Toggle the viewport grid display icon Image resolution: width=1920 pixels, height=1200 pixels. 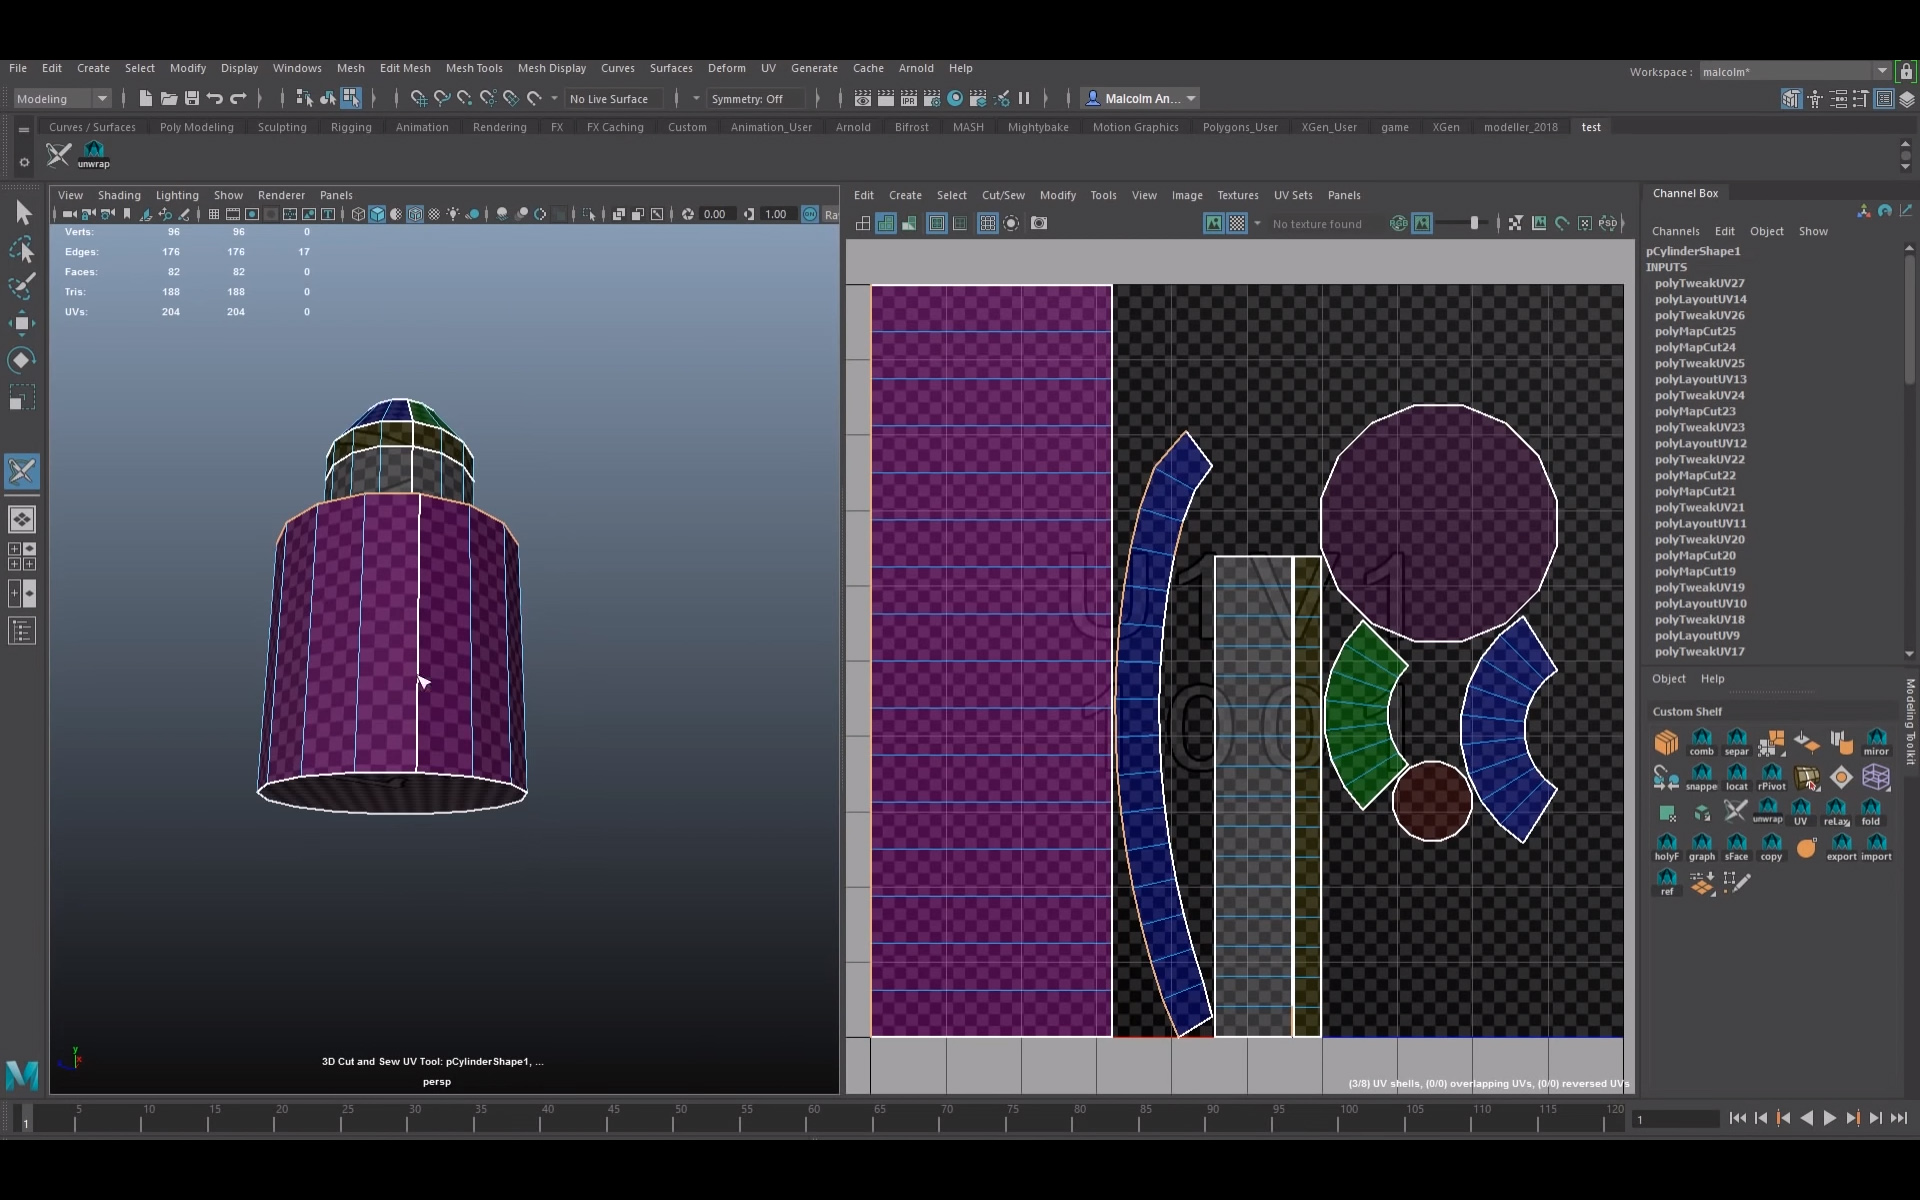point(213,214)
